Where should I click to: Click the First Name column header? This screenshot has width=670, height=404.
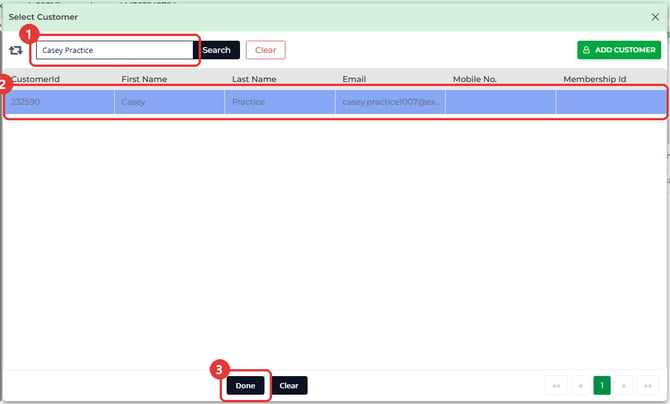144,79
